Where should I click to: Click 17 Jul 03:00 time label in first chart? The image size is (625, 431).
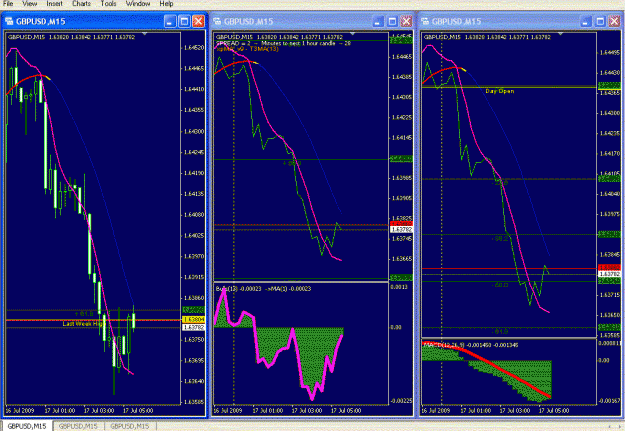coord(99,410)
